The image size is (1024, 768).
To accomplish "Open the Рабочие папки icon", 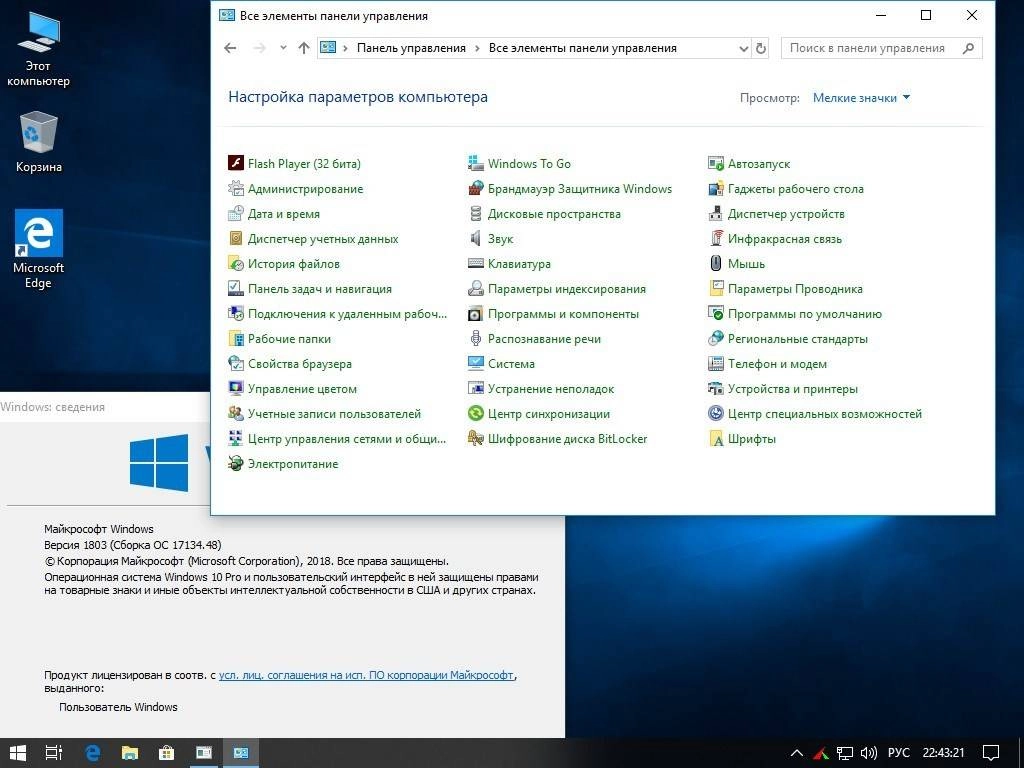I will (x=236, y=339).
